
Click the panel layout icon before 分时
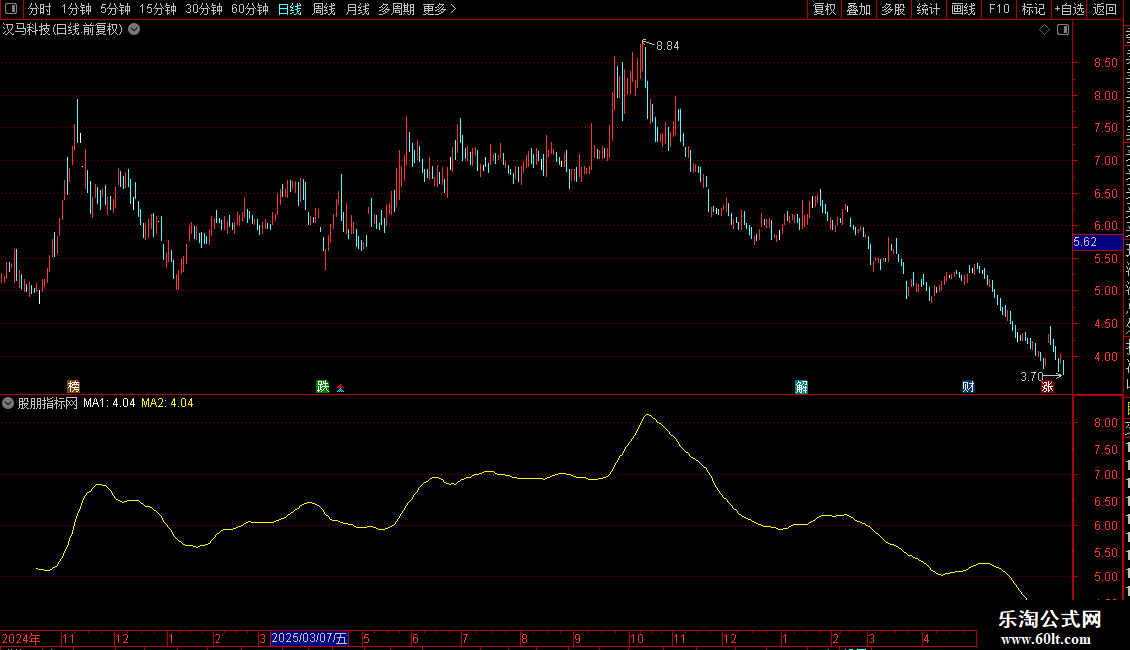coord(11,9)
